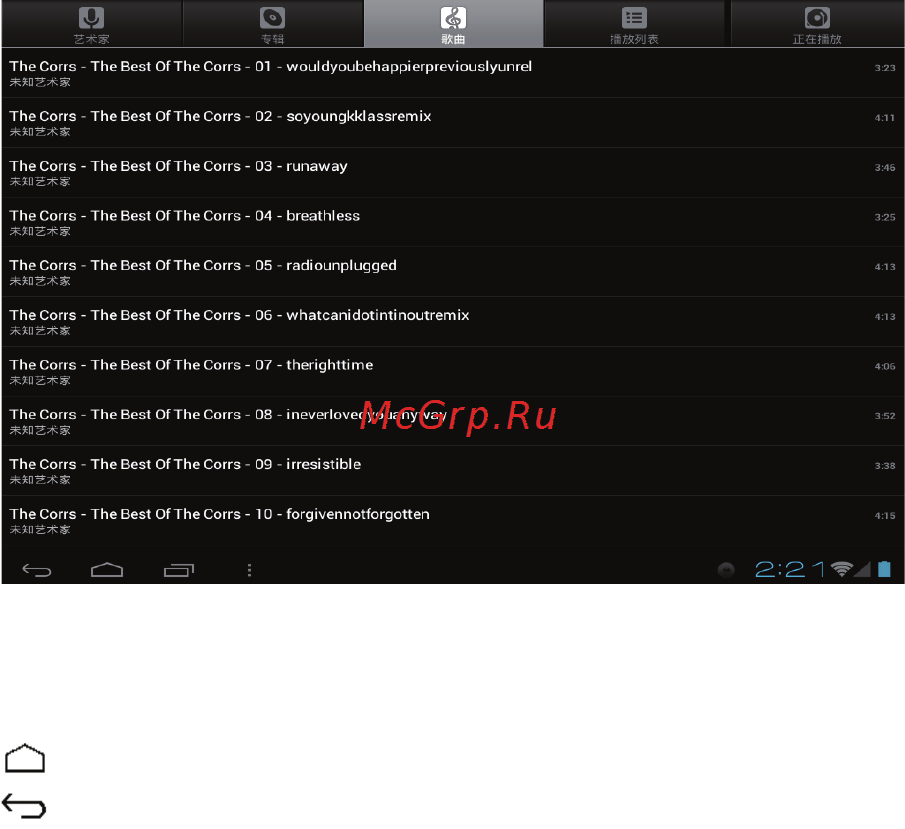
Task: Play track 08 ineverlovedyouanyway
Action: pyautogui.click(x=452, y=420)
